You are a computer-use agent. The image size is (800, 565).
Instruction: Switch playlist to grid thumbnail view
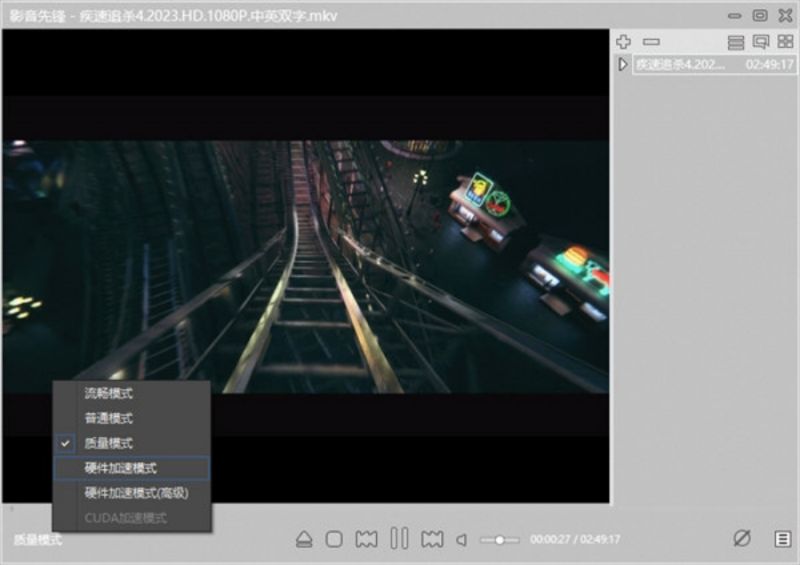coord(785,41)
